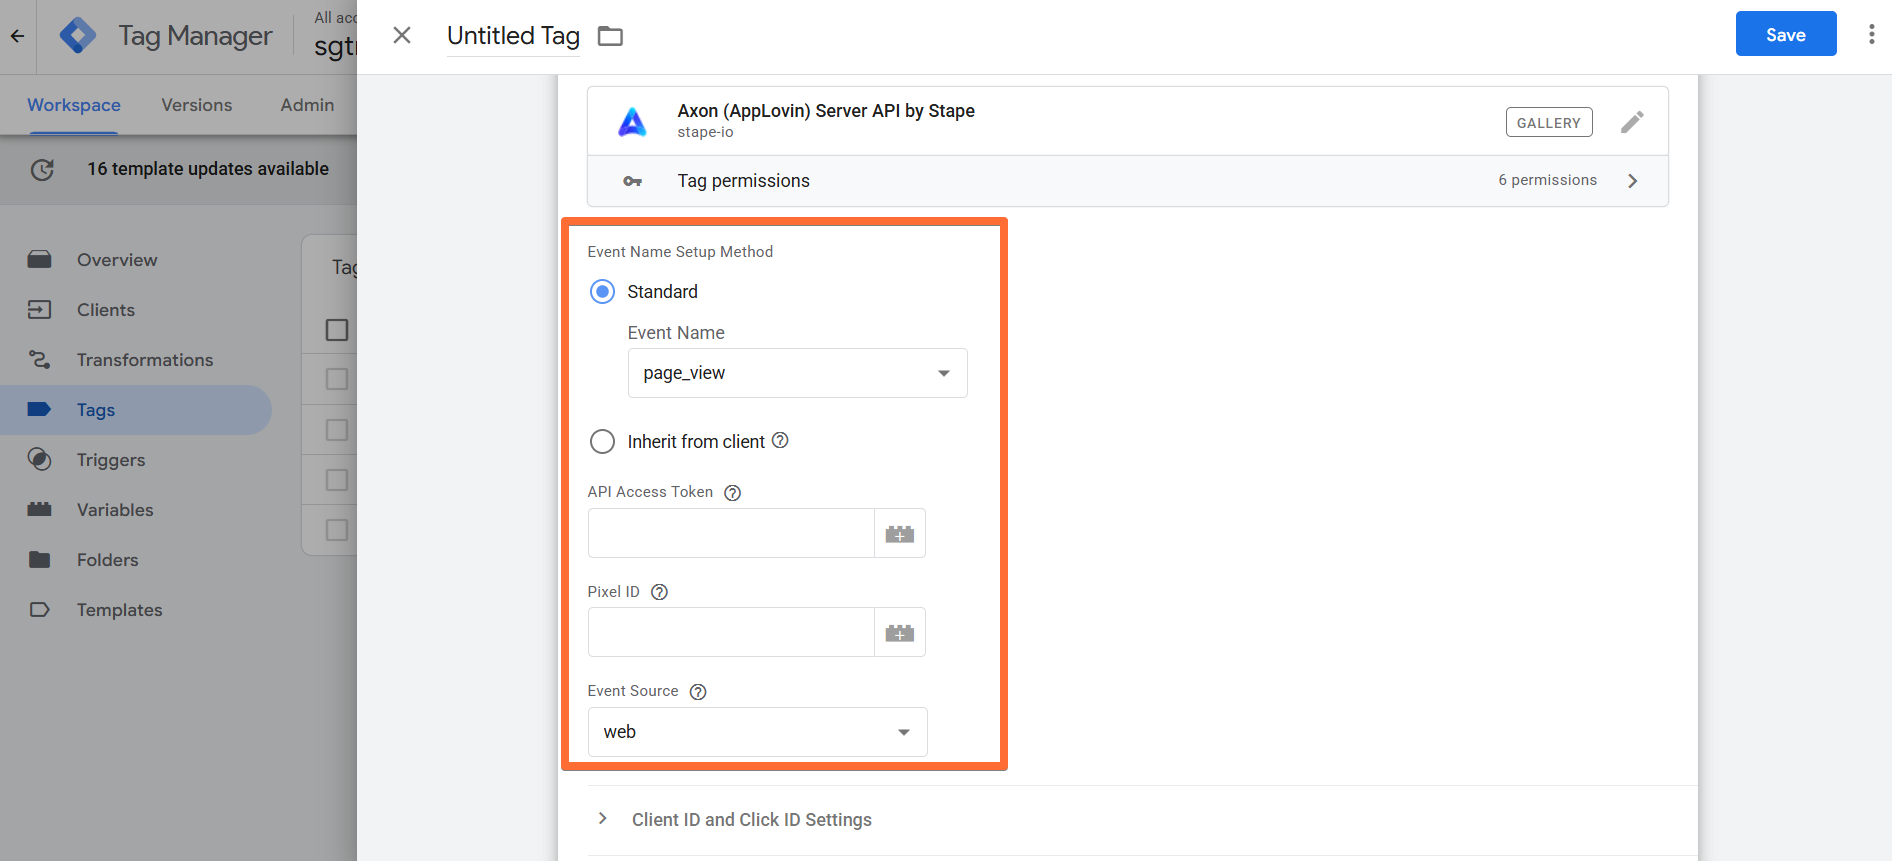Viewport: 1892px width, 861px height.
Task: Open Triggers in the sidebar
Action: click(111, 460)
